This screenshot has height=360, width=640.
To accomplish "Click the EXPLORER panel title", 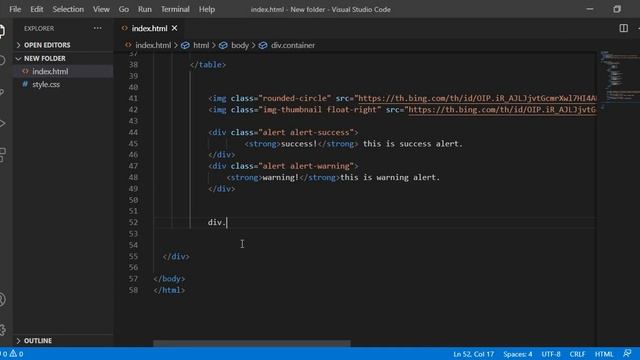I will pyautogui.click(x=39, y=28).
